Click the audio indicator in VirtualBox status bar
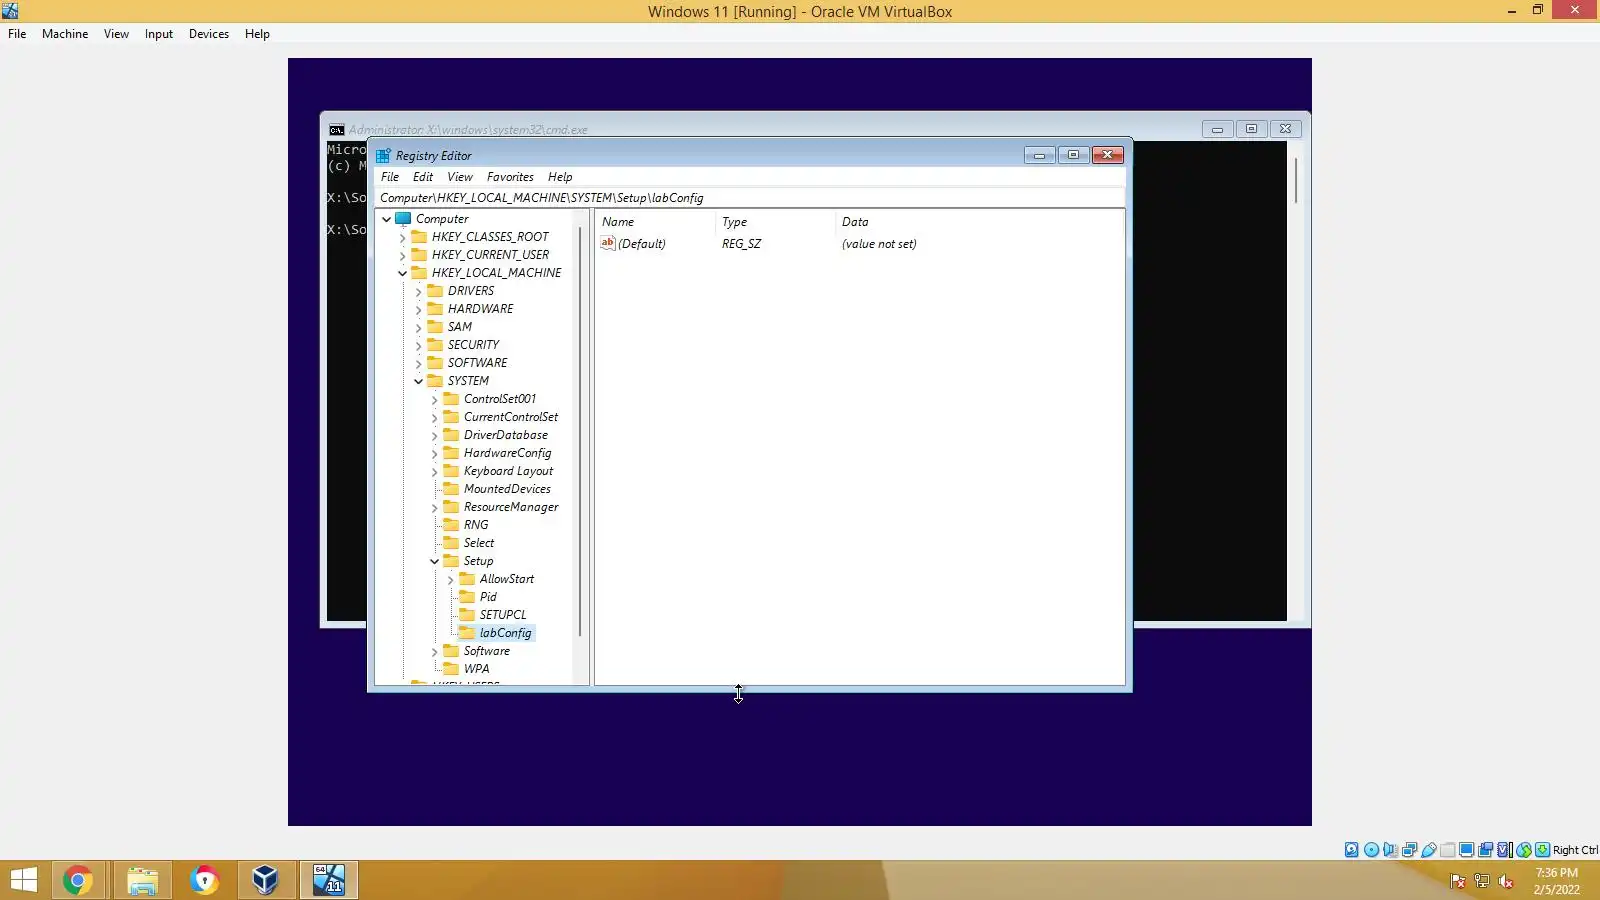1600x900 pixels. [1390, 850]
